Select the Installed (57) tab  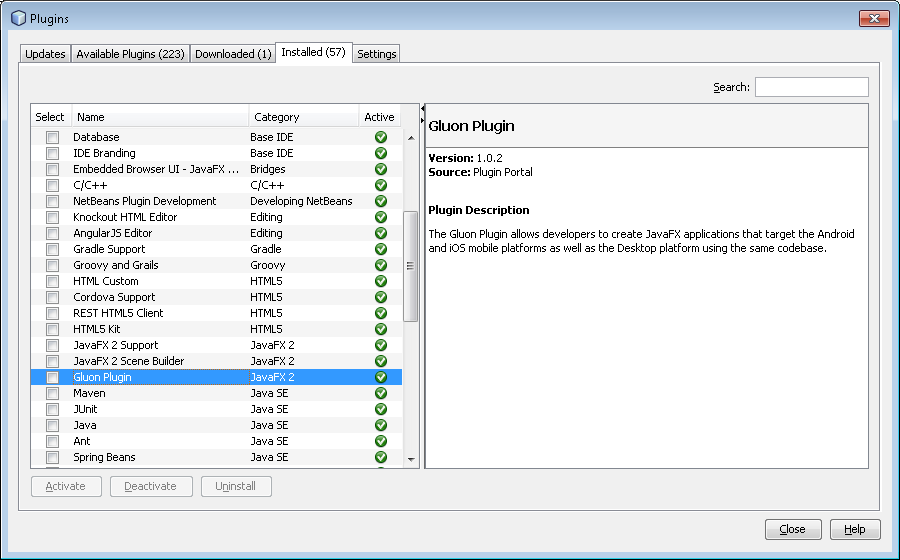313,52
